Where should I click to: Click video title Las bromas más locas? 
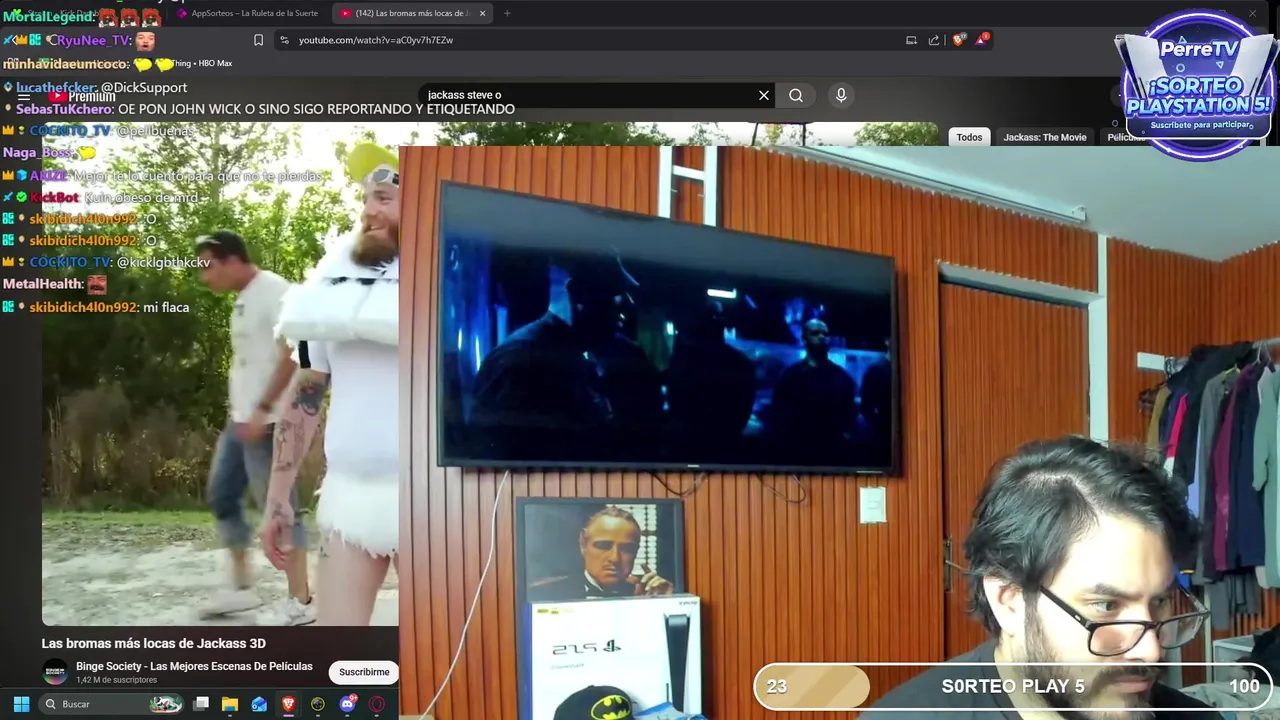[154, 643]
